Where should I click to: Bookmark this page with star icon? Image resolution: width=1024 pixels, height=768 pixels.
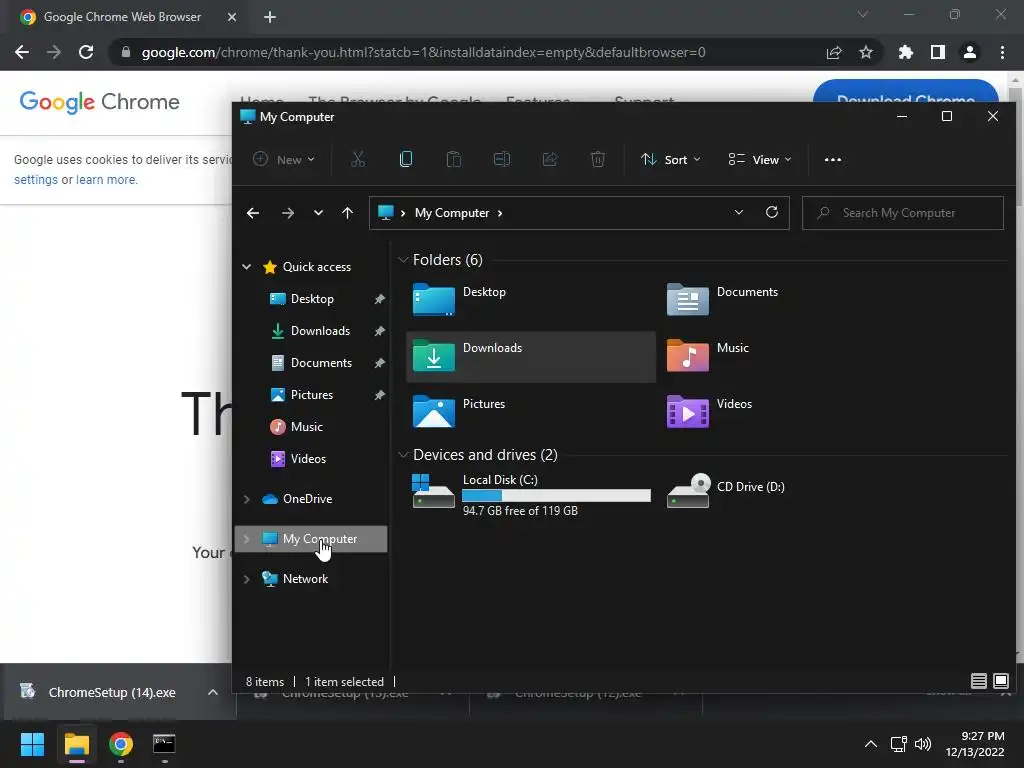[866, 52]
